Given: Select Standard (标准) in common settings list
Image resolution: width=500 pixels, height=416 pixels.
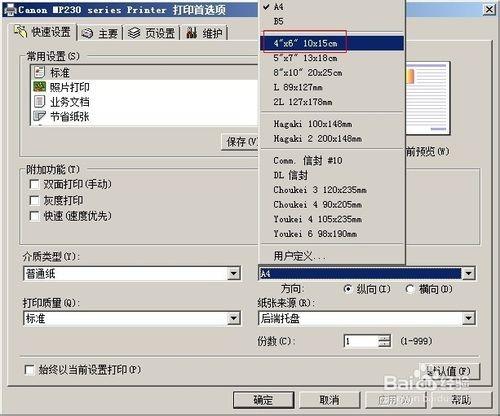Looking at the screenshot, I should click(x=145, y=72).
